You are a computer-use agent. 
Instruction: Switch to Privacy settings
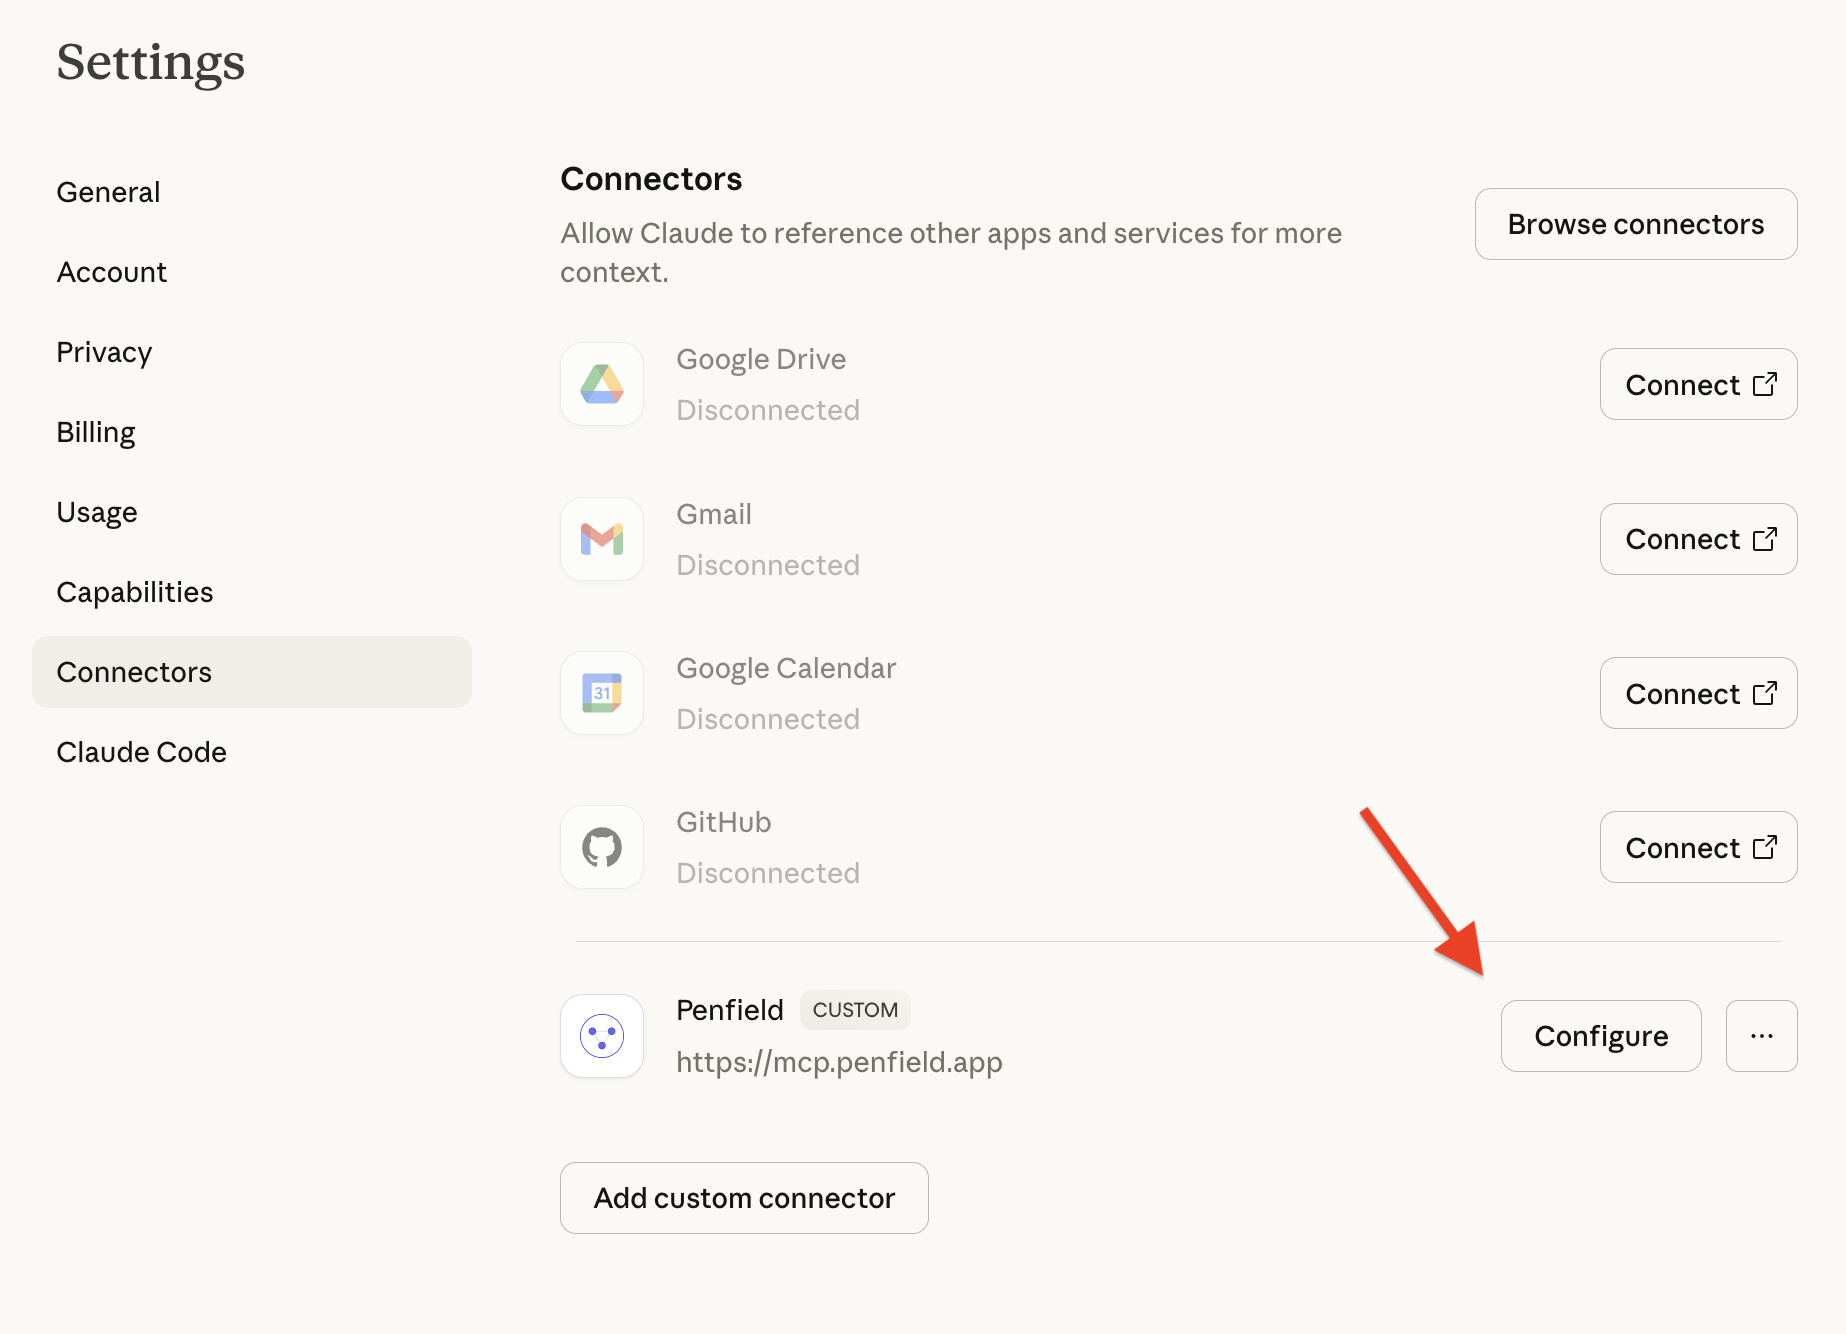252,352
